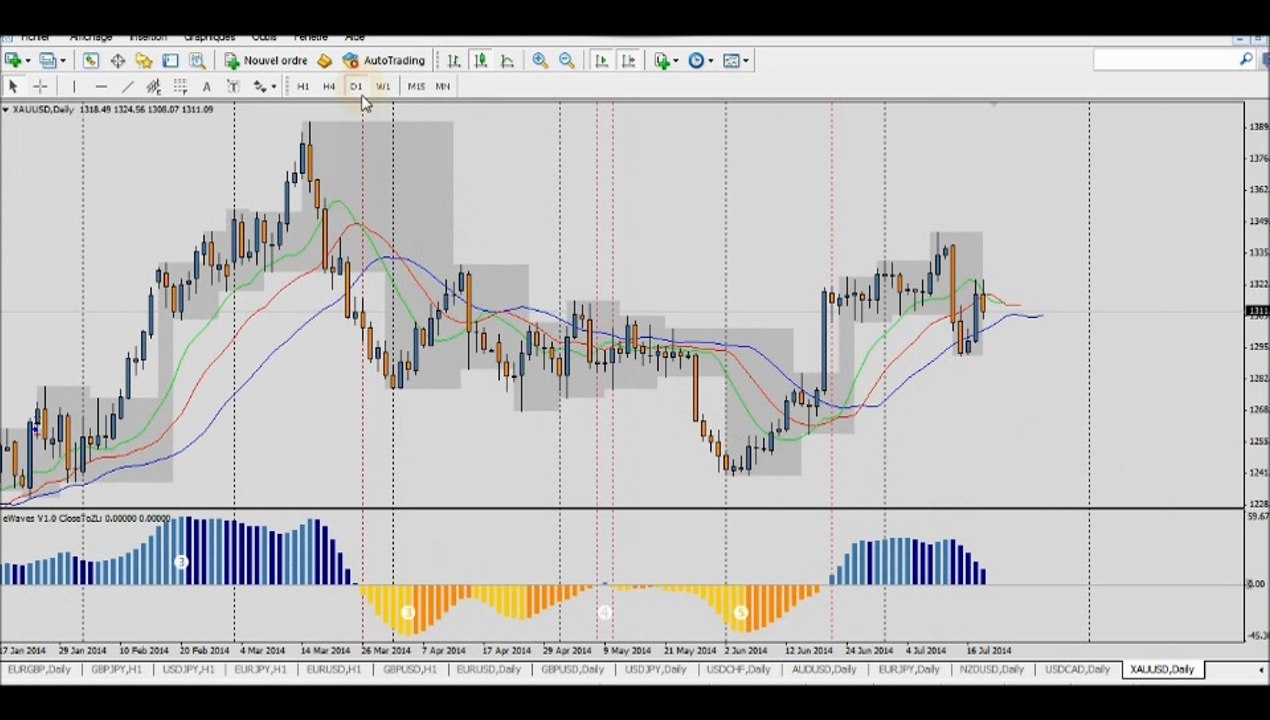Switch to GBPJPY,H1 chart tab
Image resolution: width=1270 pixels, height=720 pixels.
click(x=116, y=669)
